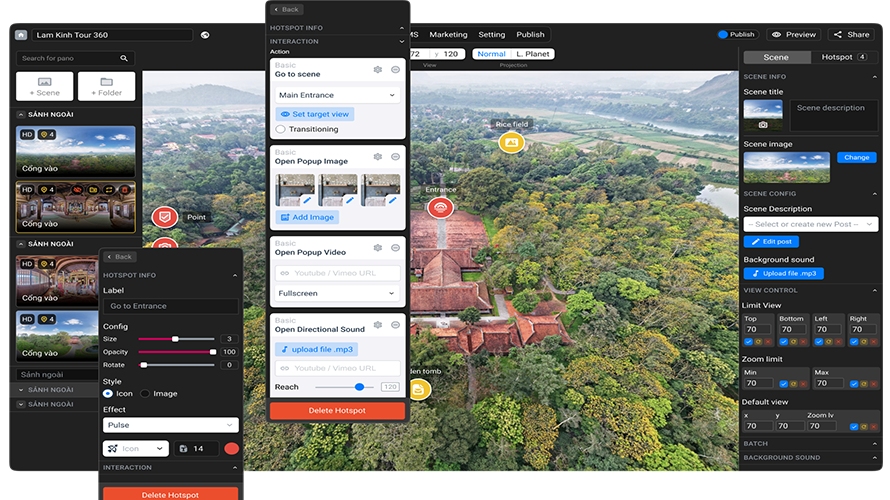
Task: Open the Setting menu
Action: [492, 35]
